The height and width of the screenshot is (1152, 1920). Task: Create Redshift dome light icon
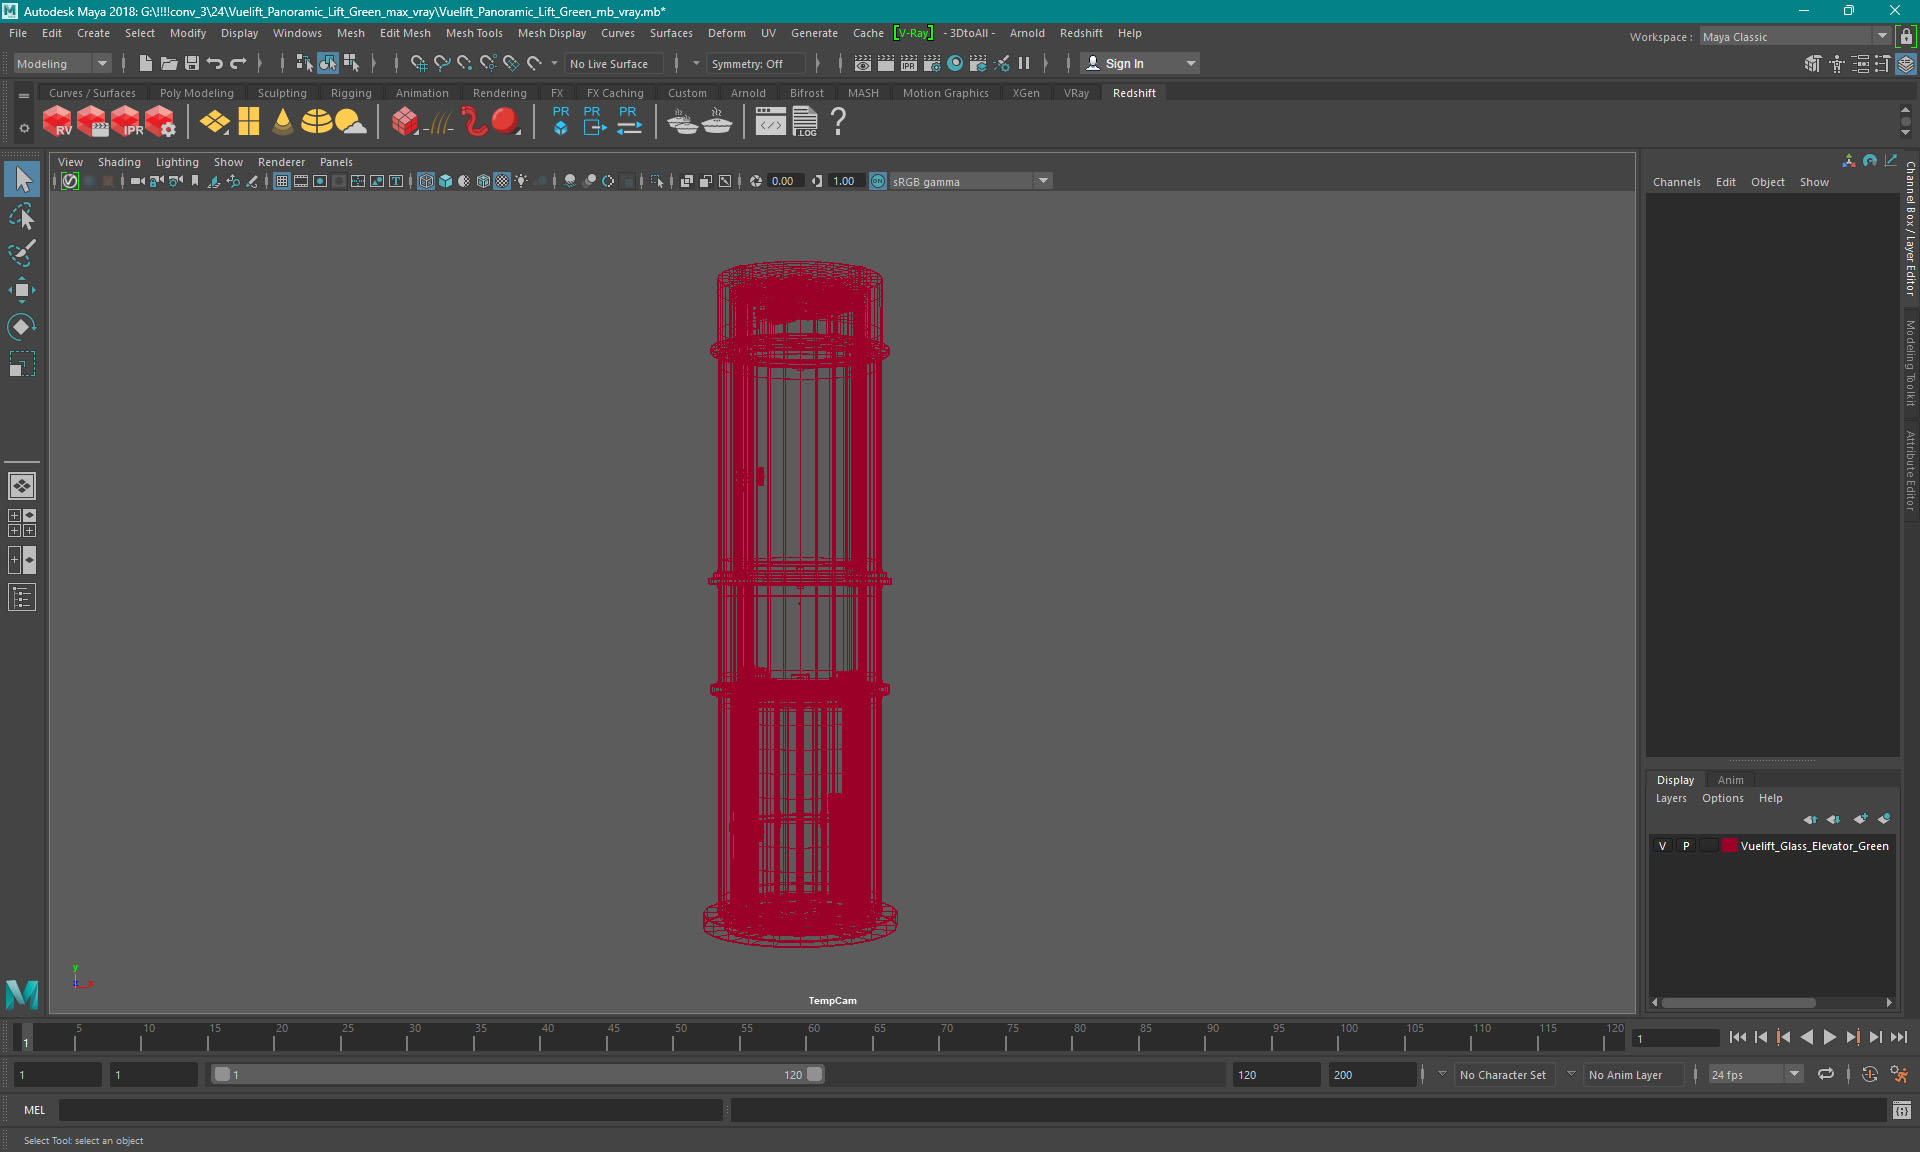(317, 122)
